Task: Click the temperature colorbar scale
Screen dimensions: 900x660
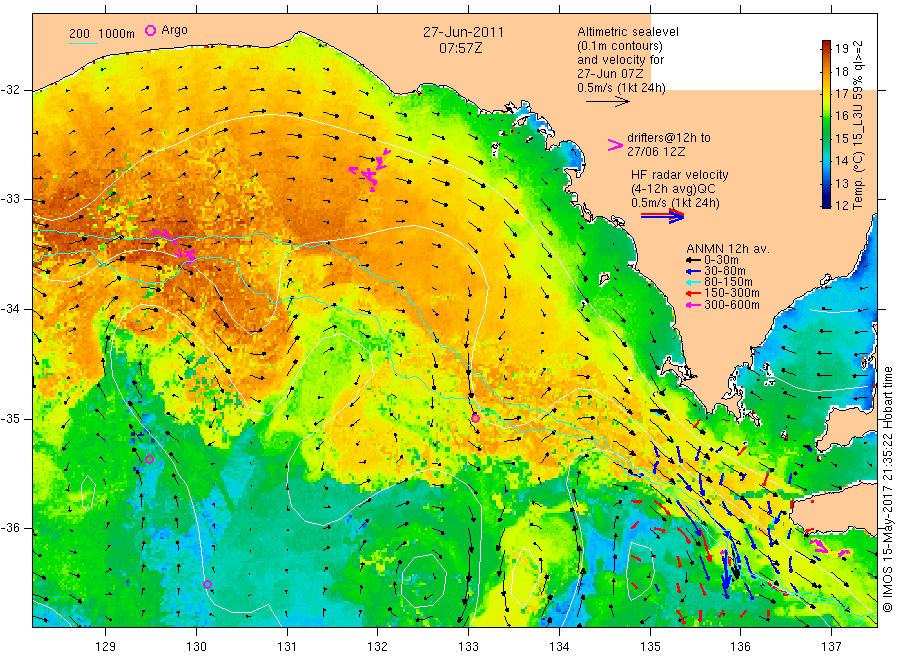Action: (x=827, y=124)
